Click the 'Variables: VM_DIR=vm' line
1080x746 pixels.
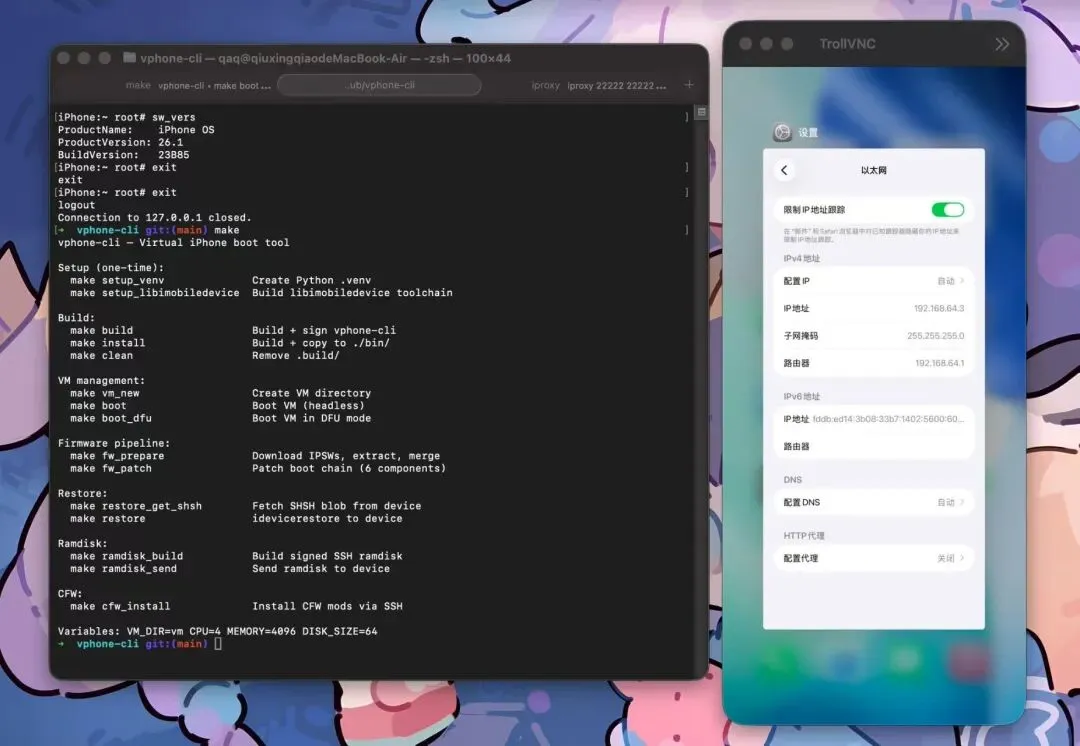(218, 631)
